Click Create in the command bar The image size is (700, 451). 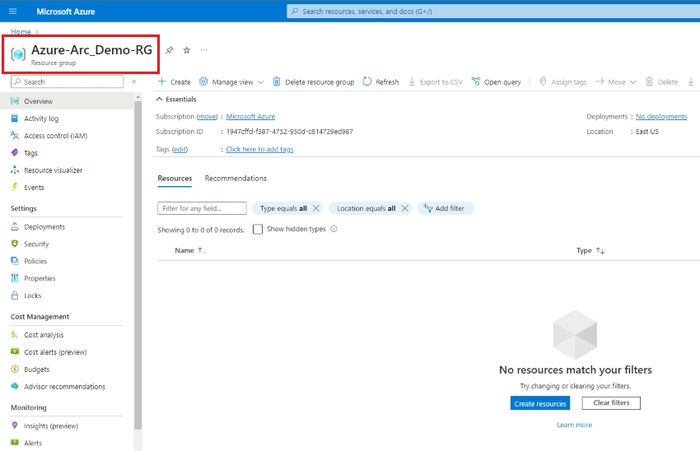click(175, 82)
